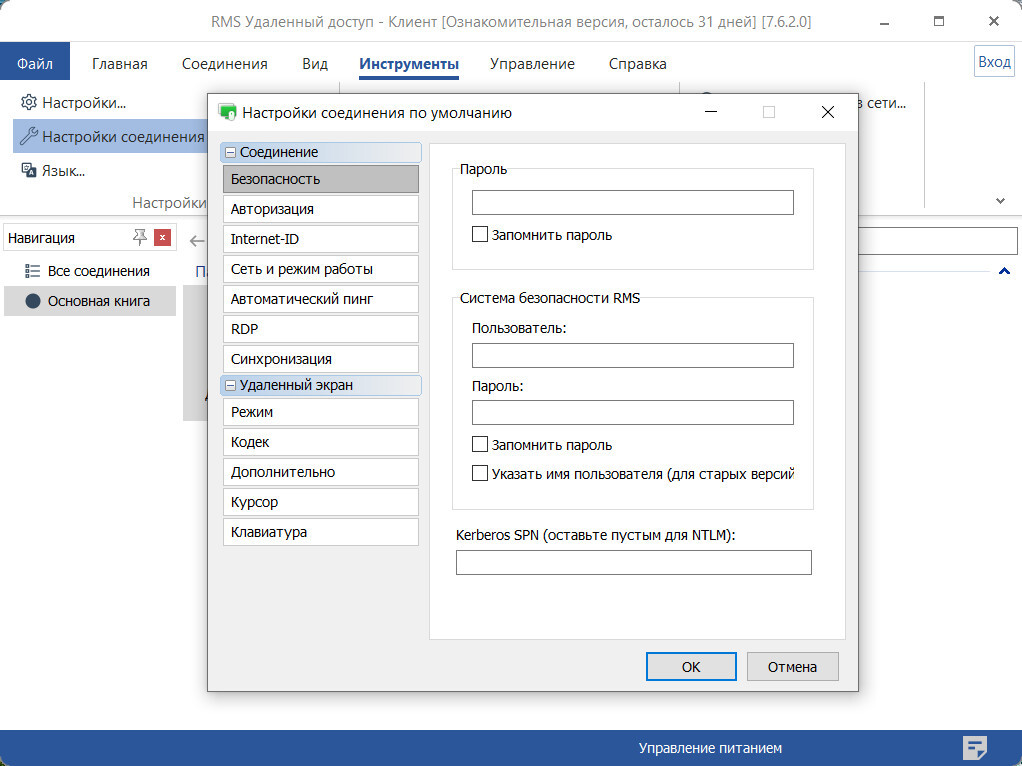Open the Вид ribbon tab
This screenshot has height=766, width=1022.
(x=315, y=64)
